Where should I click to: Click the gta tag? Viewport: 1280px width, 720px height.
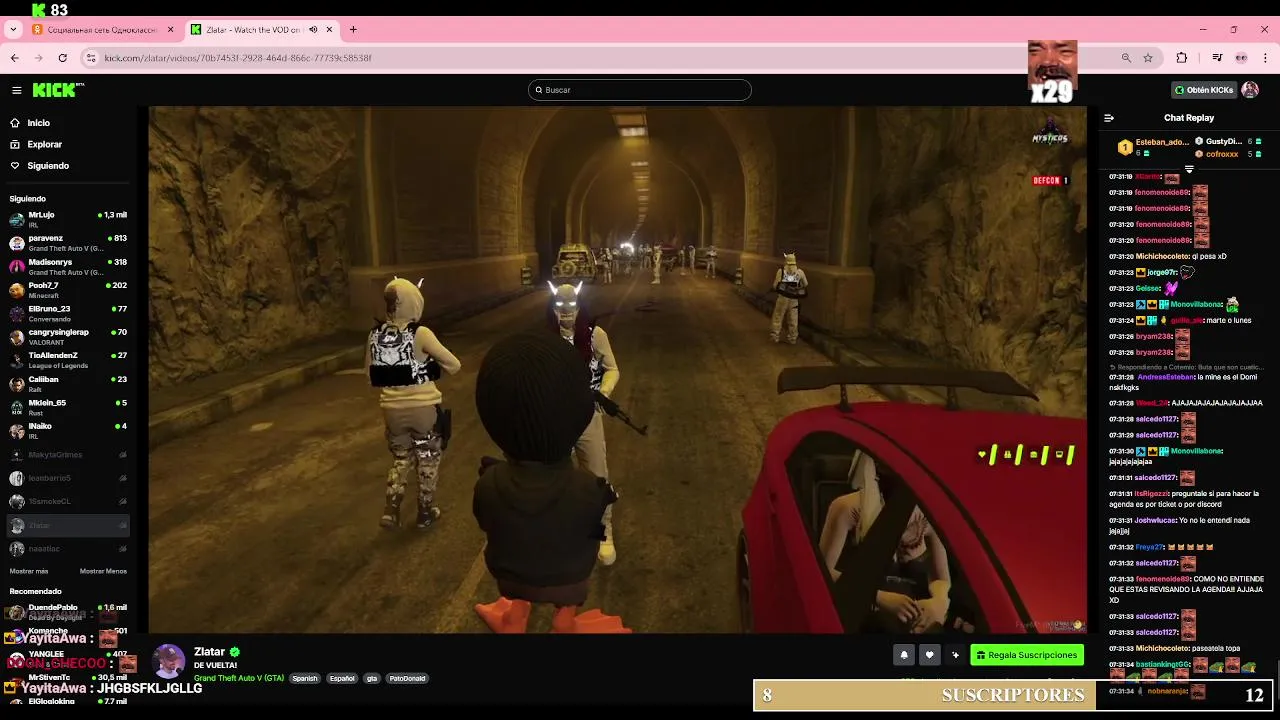pyautogui.click(x=372, y=678)
